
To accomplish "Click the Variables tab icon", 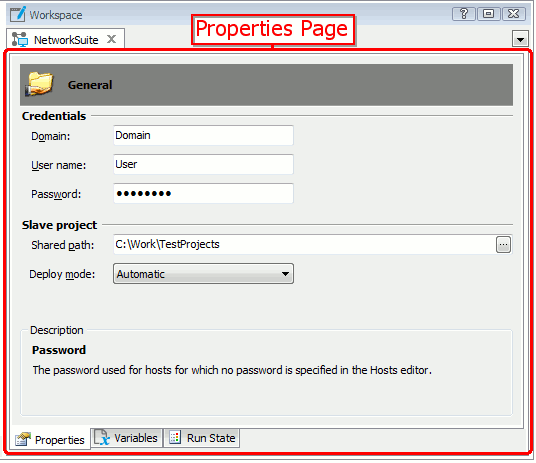I will 102,438.
